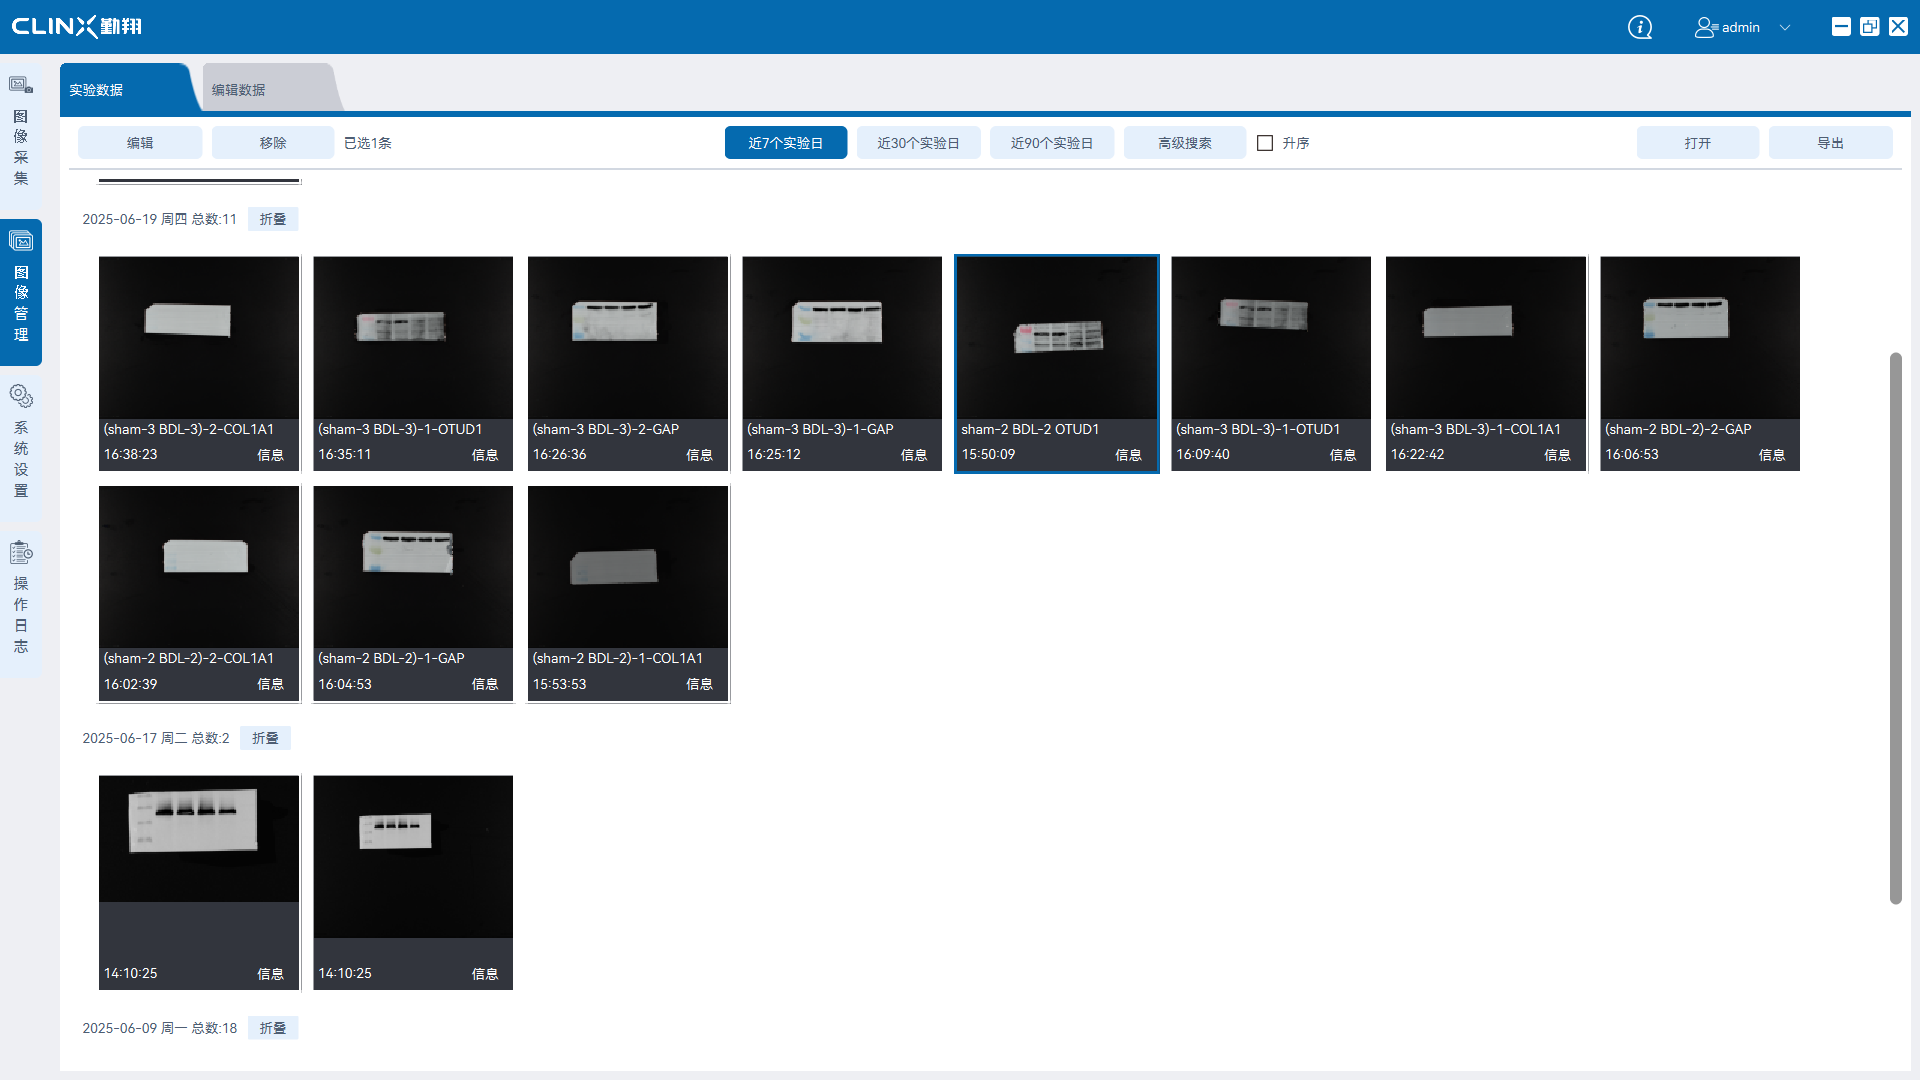Click the 导出 export button

(1830, 143)
